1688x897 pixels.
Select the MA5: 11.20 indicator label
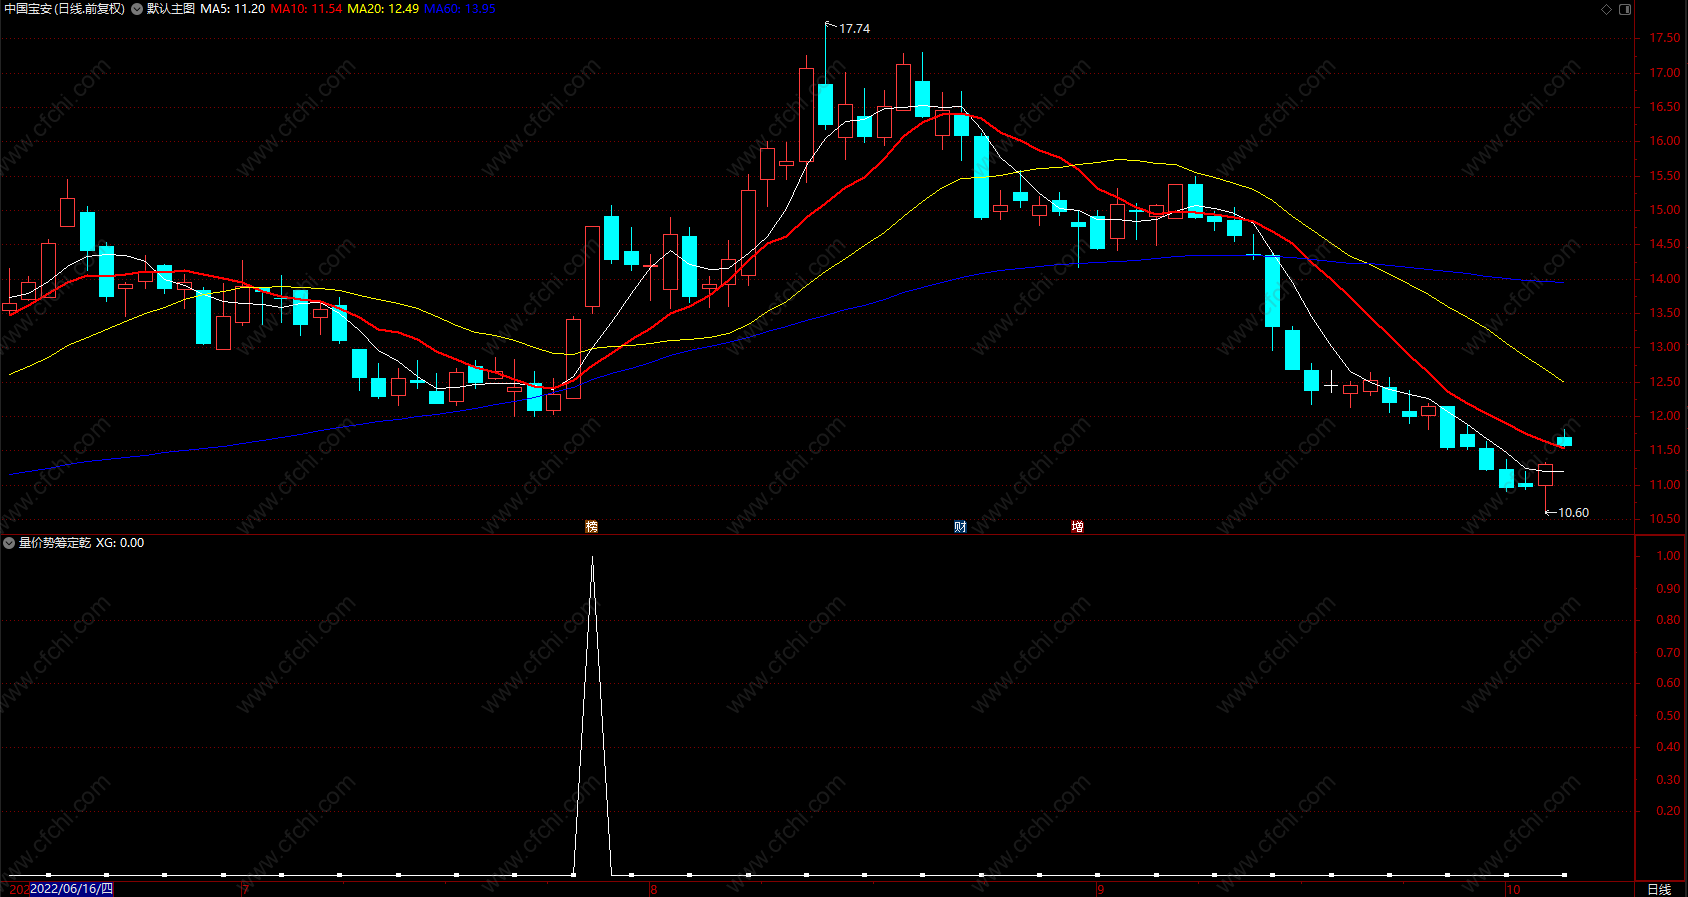pyautogui.click(x=232, y=9)
